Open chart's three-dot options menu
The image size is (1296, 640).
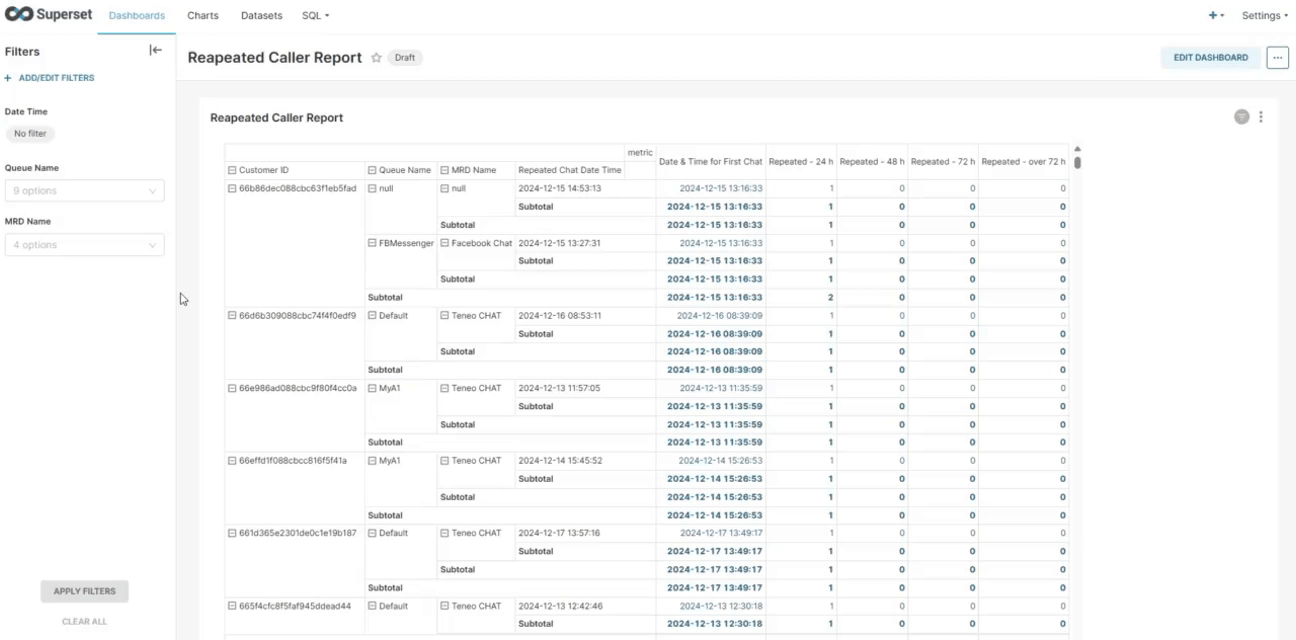(1261, 117)
